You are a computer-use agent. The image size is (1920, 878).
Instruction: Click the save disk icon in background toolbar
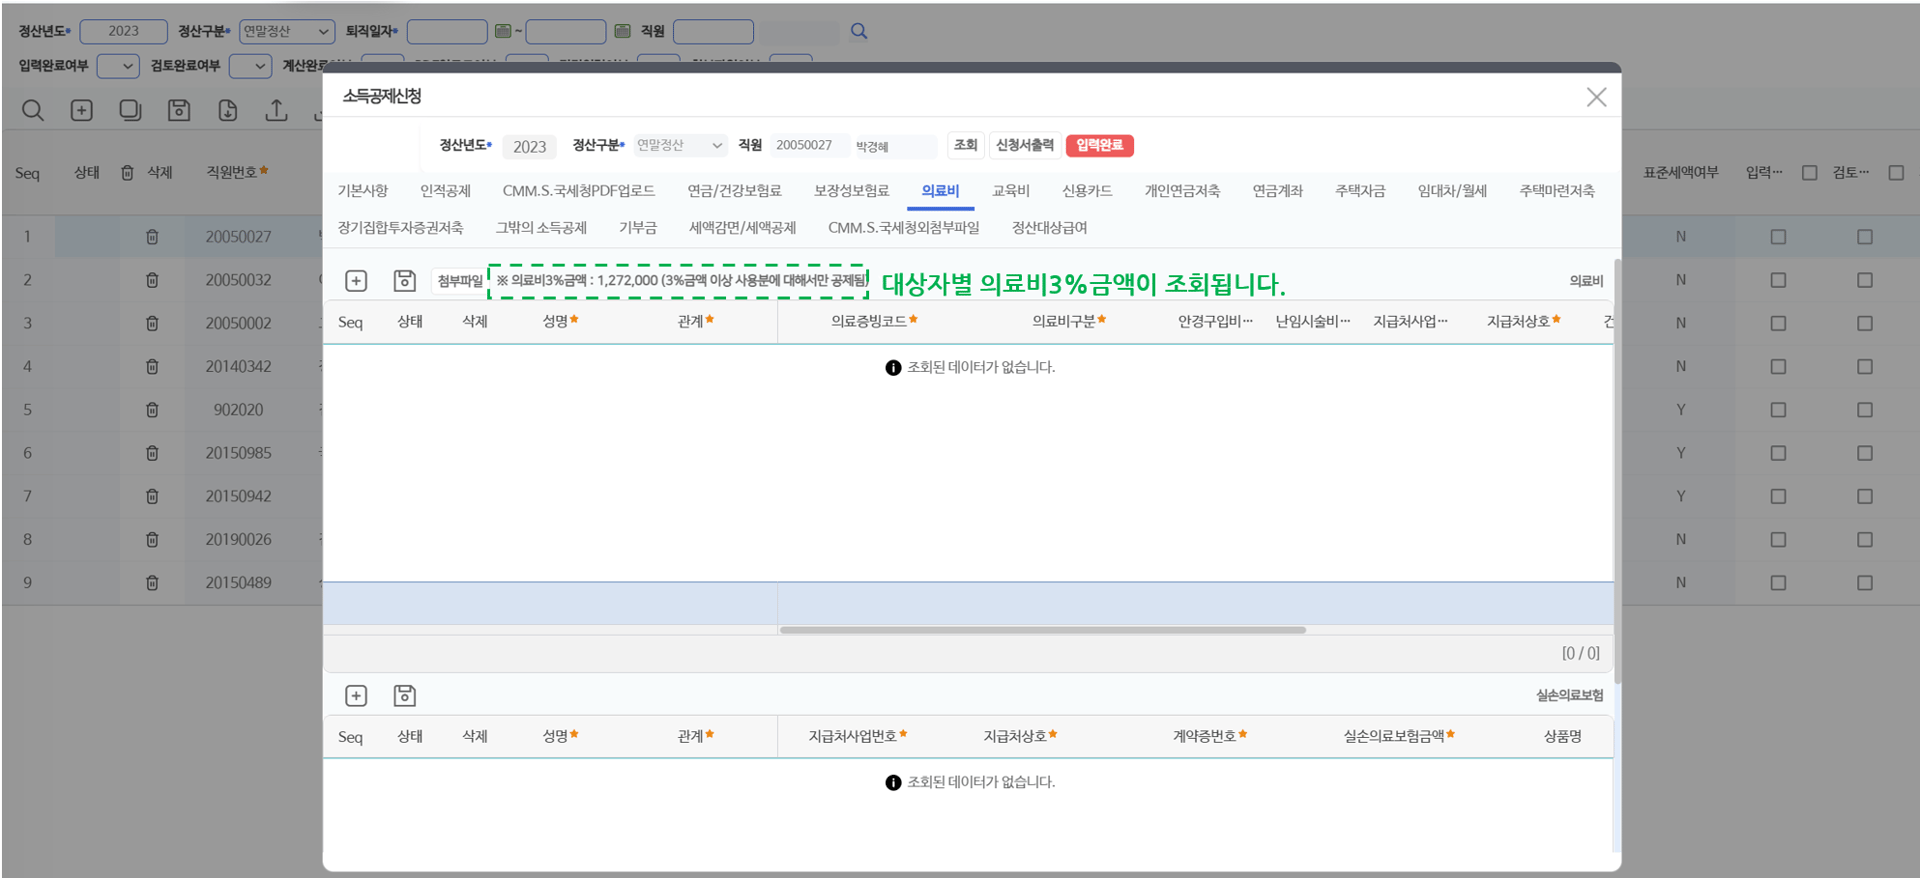(x=179, y=110)
